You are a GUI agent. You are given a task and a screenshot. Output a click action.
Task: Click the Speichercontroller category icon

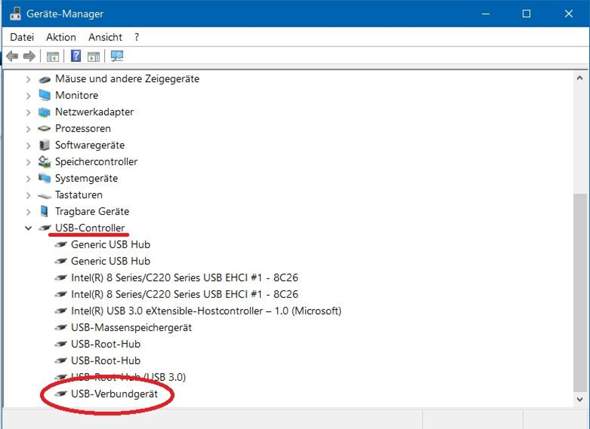[44, 162]
